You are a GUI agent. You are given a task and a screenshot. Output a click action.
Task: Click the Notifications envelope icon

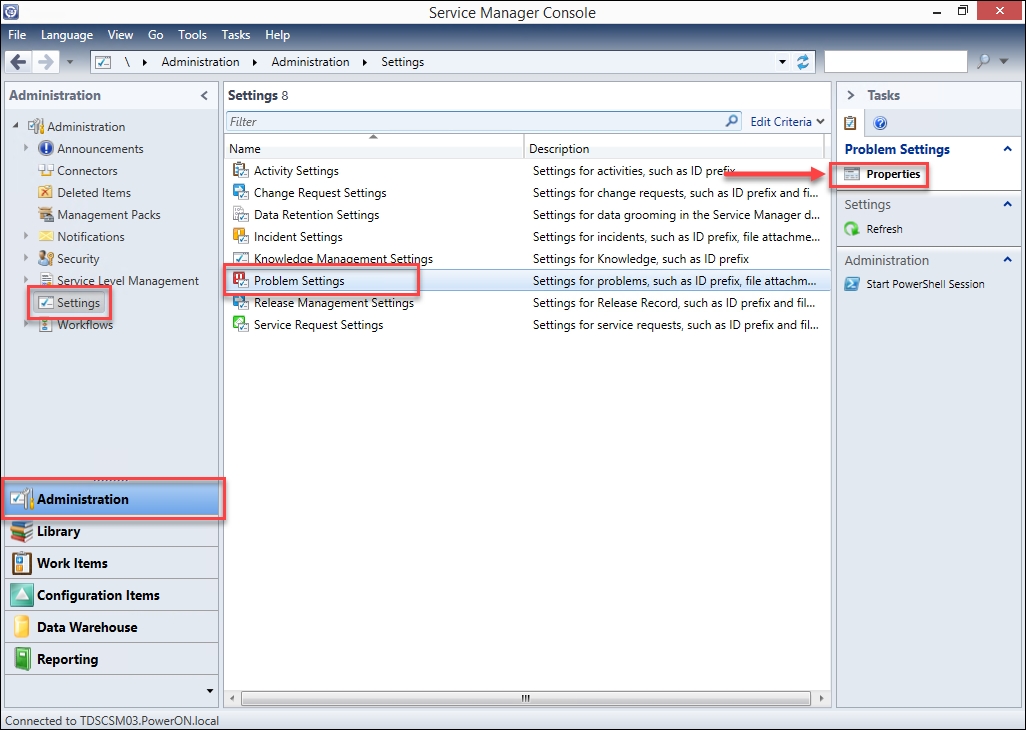point(46,236)
